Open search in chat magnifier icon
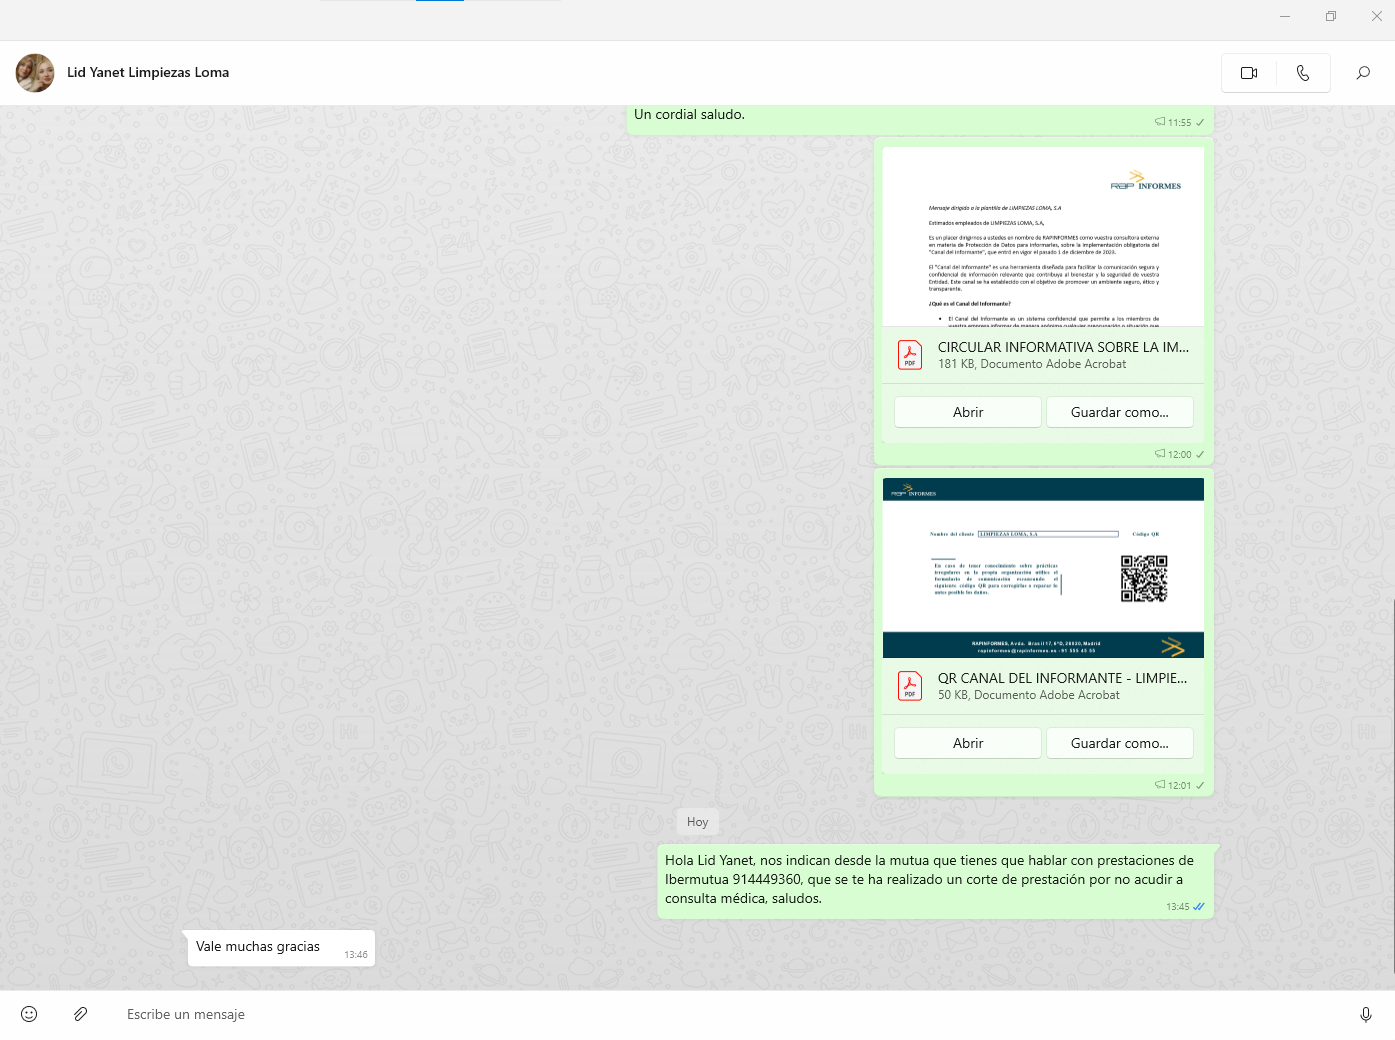The width and height of the screenshot is (1395, 1040). click(1363, 73)
